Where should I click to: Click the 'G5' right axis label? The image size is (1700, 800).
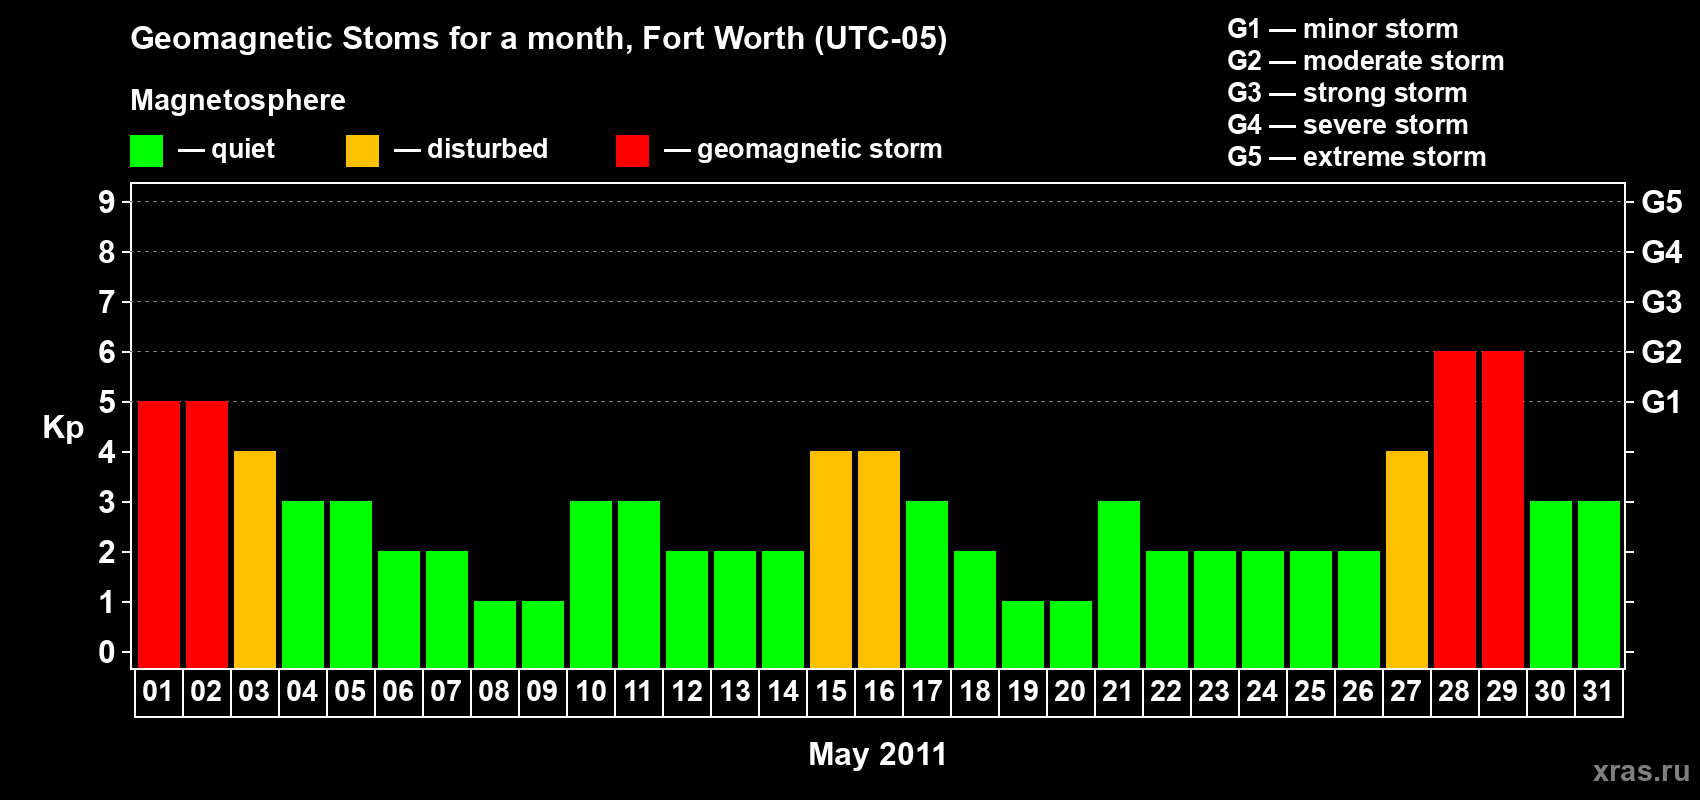pos(1662,202)
